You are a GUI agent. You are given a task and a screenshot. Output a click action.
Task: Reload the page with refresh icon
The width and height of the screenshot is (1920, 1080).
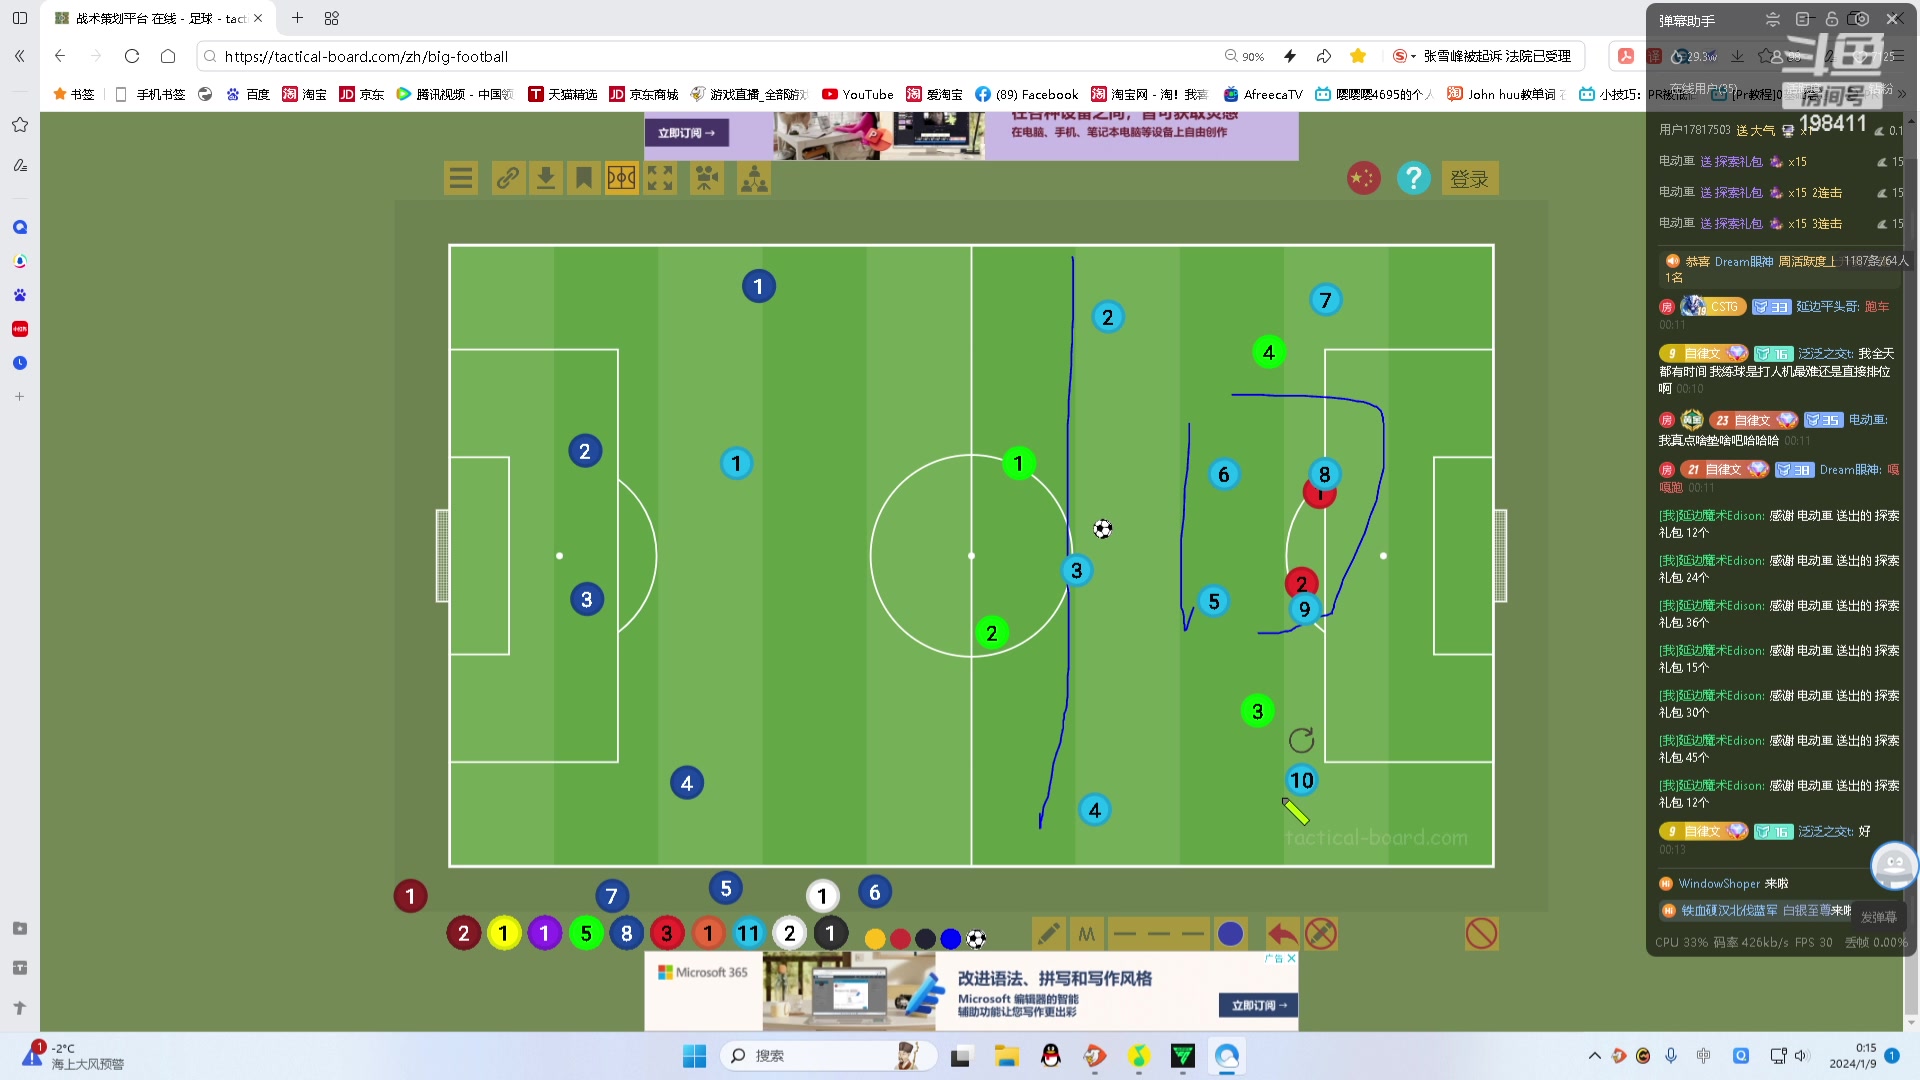point(131,56)
